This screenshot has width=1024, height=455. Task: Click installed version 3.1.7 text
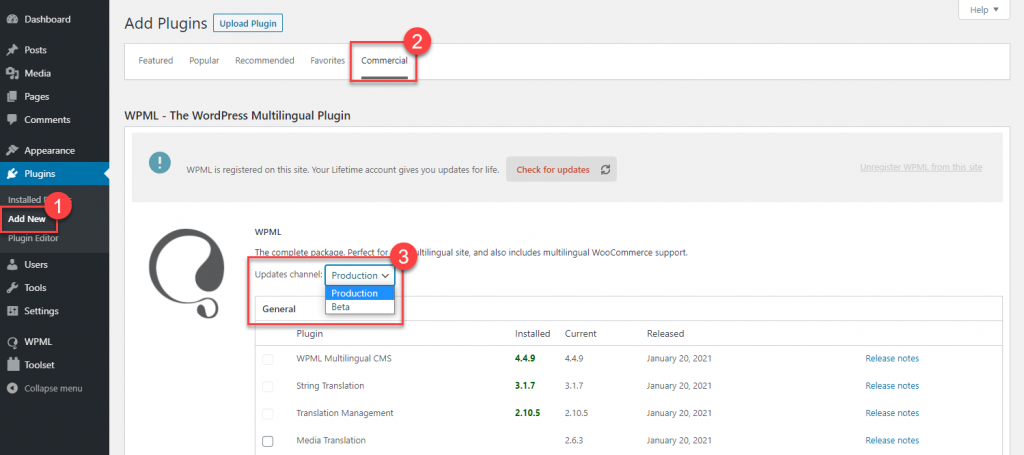525,386
